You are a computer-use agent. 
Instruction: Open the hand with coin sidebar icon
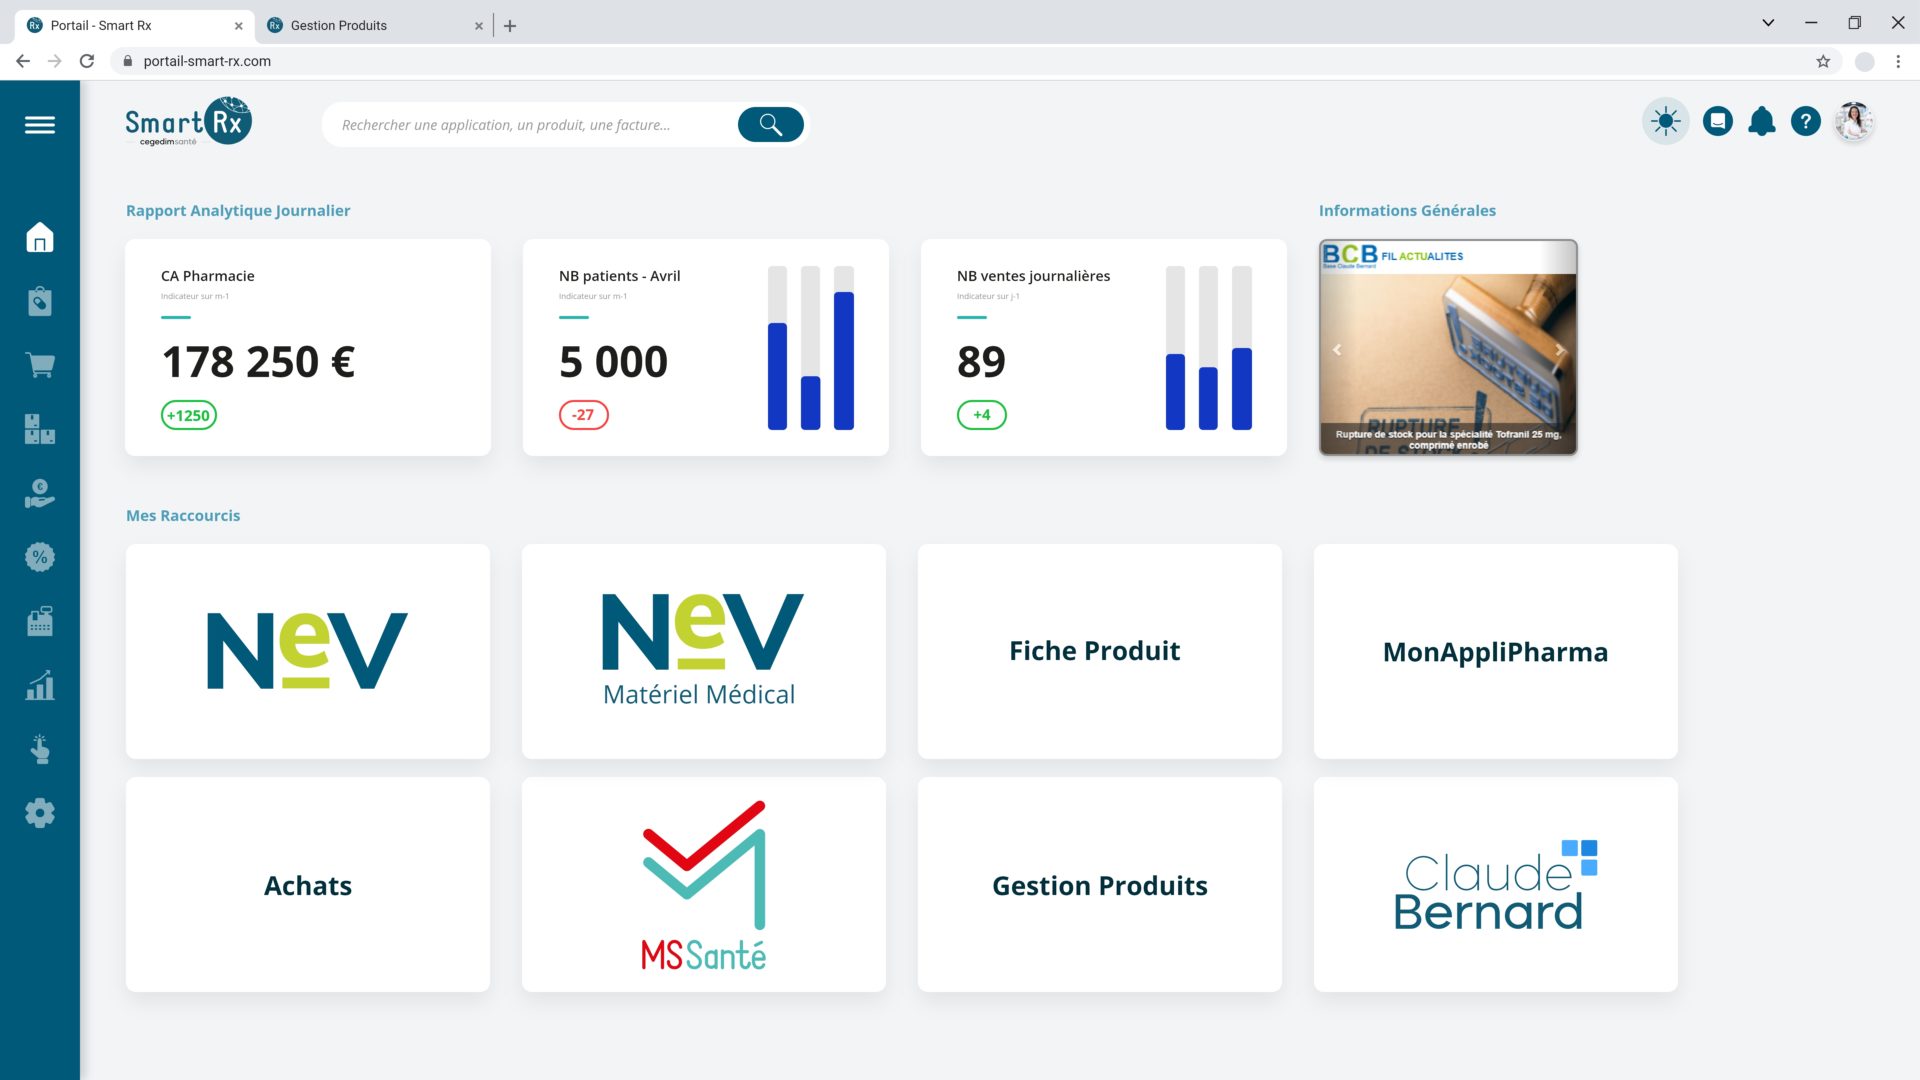point(40,493)
